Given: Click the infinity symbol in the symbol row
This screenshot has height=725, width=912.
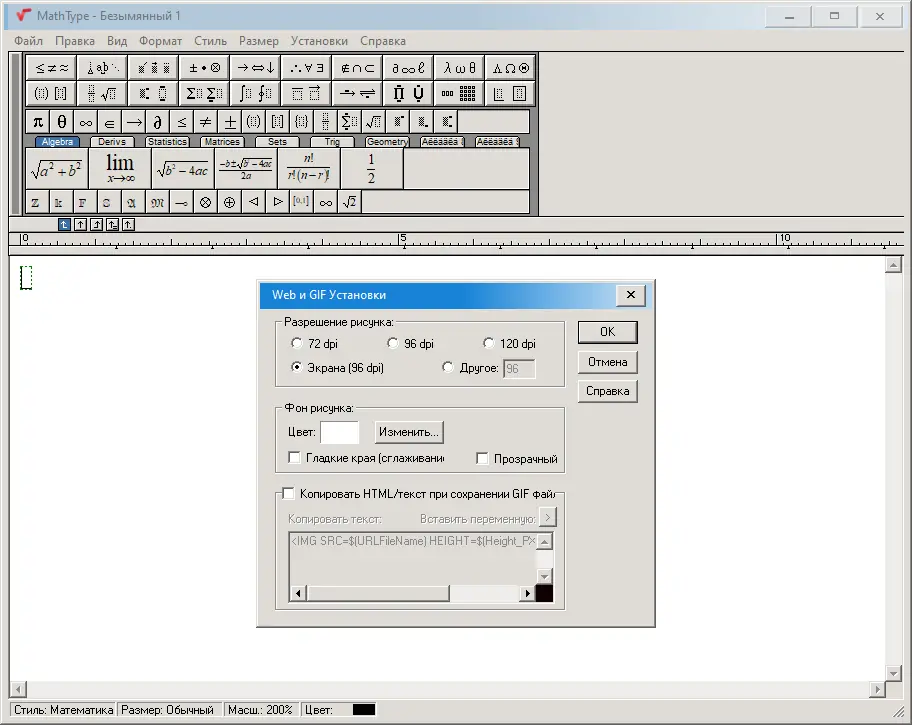Looking at the screenshot, I should pyautogui.click(x=85, y=121).
